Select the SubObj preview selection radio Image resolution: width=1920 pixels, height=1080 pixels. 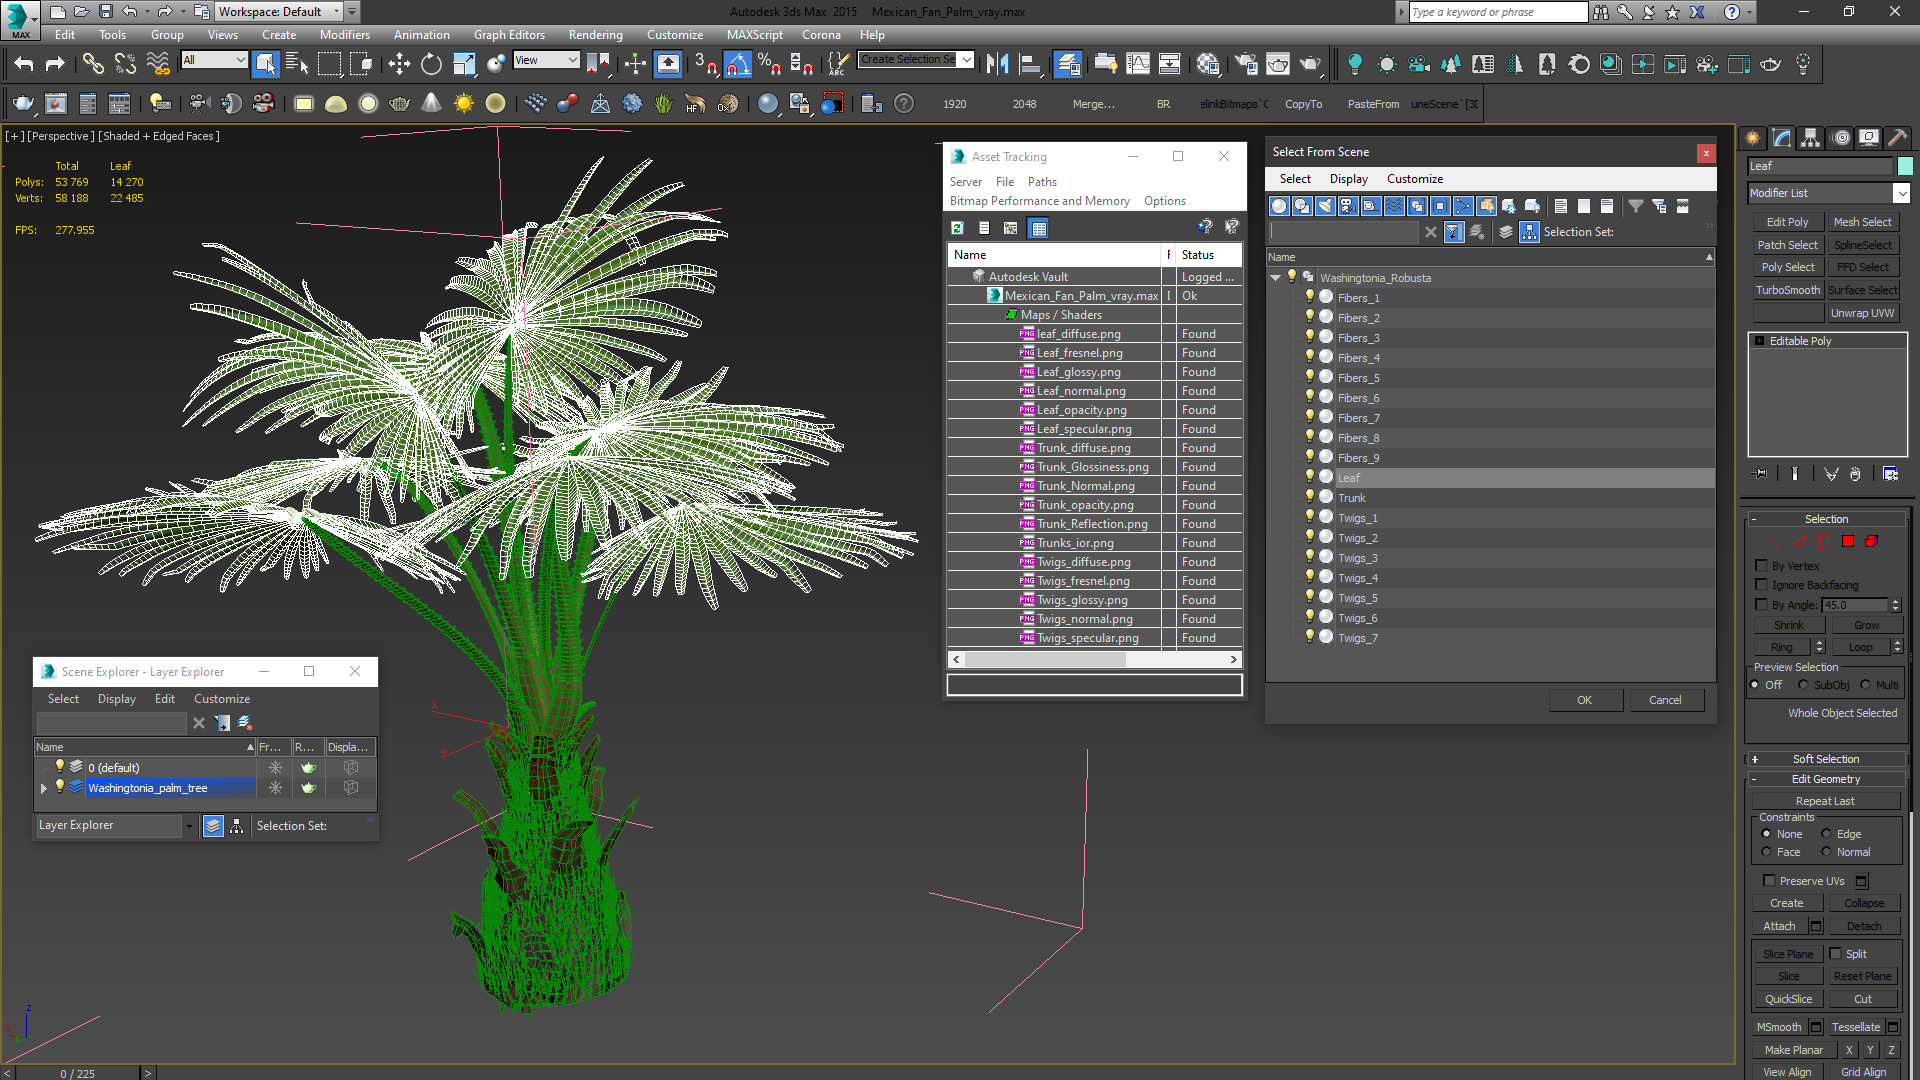pyautogui.click(x=1804, y=685)
